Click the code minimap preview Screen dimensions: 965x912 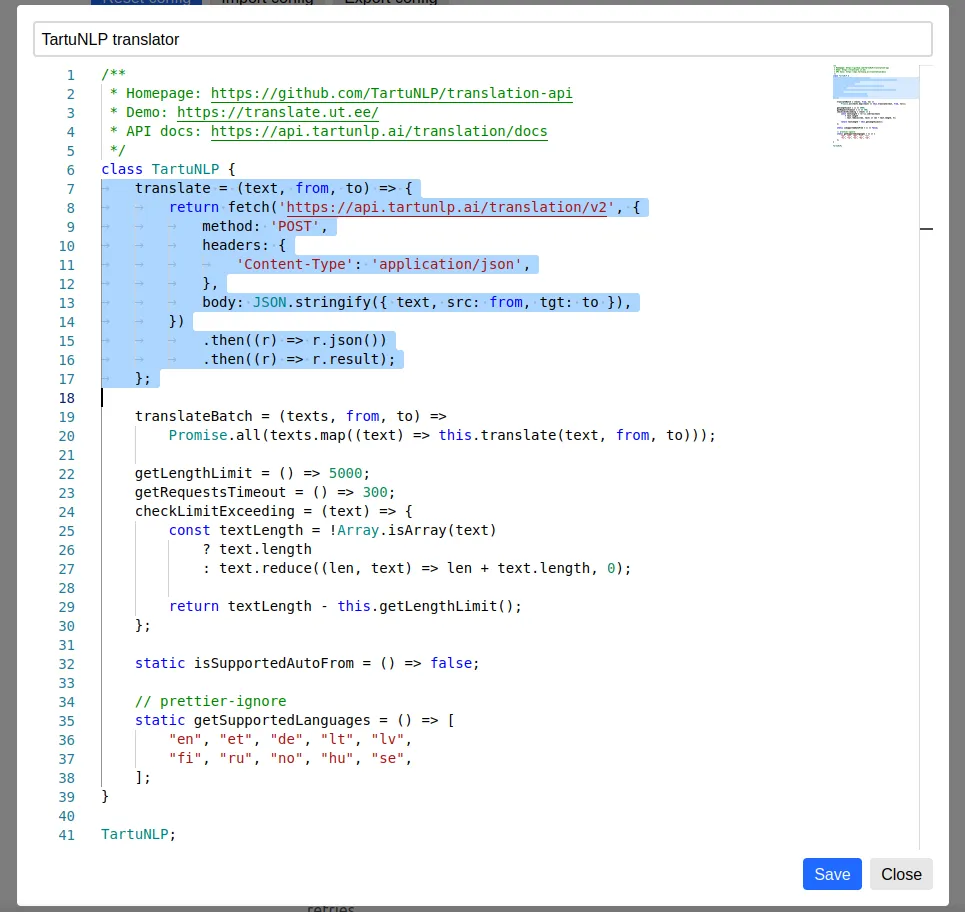click(875, 106)
